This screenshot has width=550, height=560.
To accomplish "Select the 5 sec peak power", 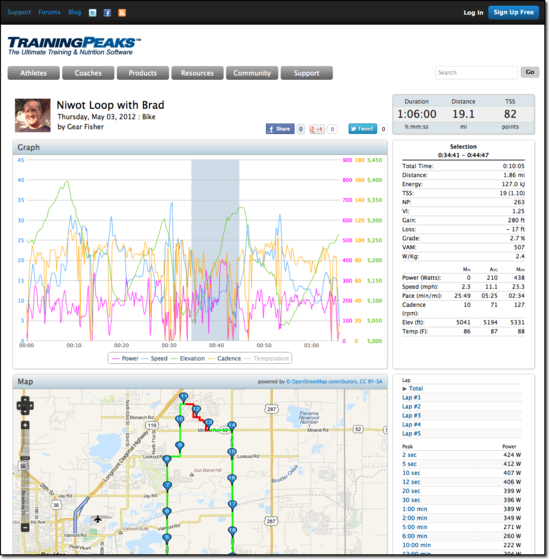I will (409, 464).
